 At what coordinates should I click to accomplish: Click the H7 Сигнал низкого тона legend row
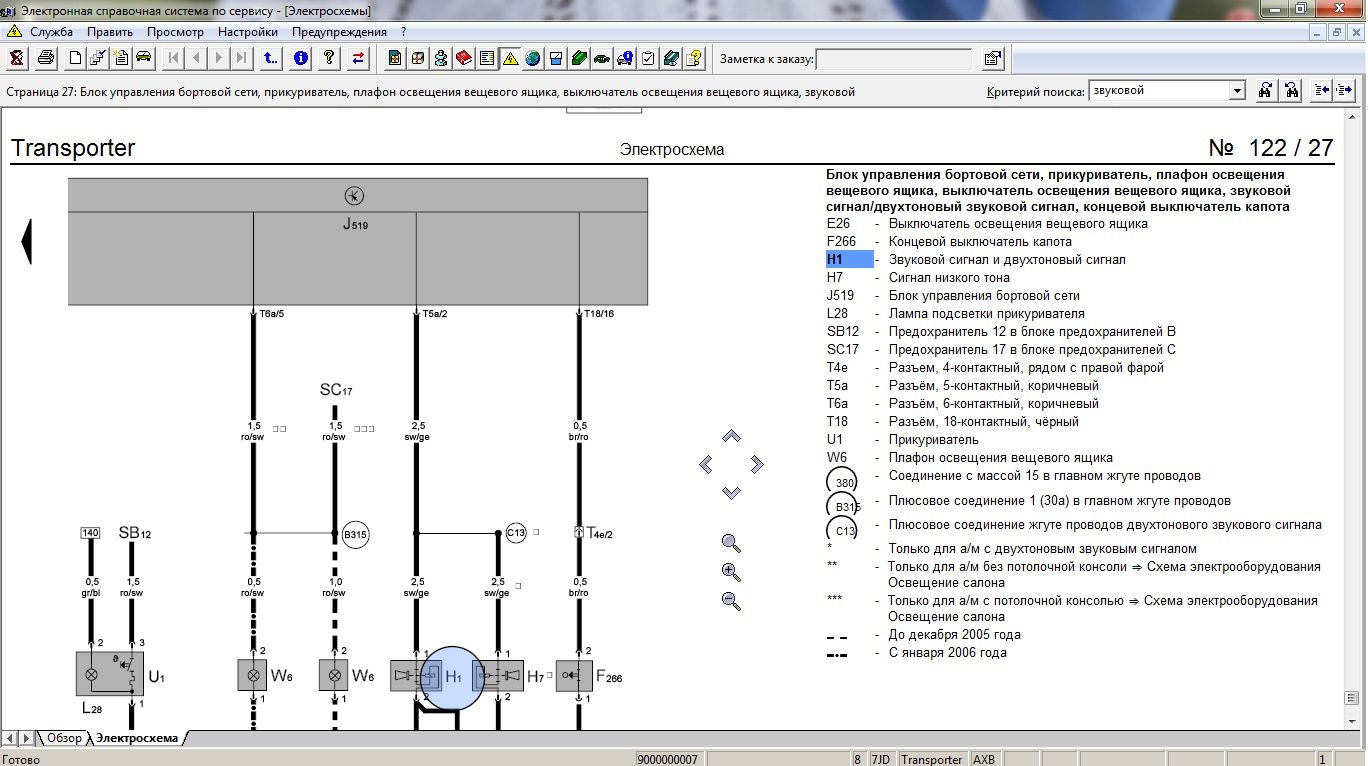click(x=918, y=277)
